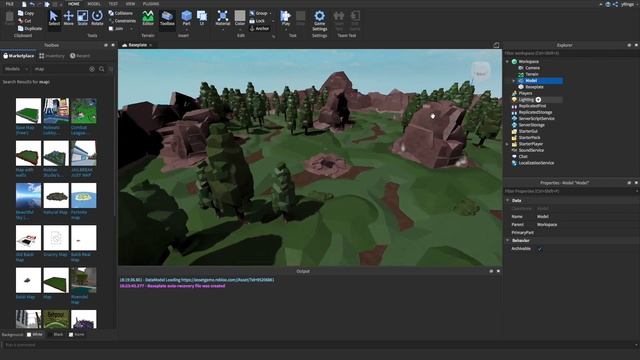Viewport: 640px width, 360px height.
Task: Click the Undo arrow in quick access bar
Action: (x=32, y=4)
